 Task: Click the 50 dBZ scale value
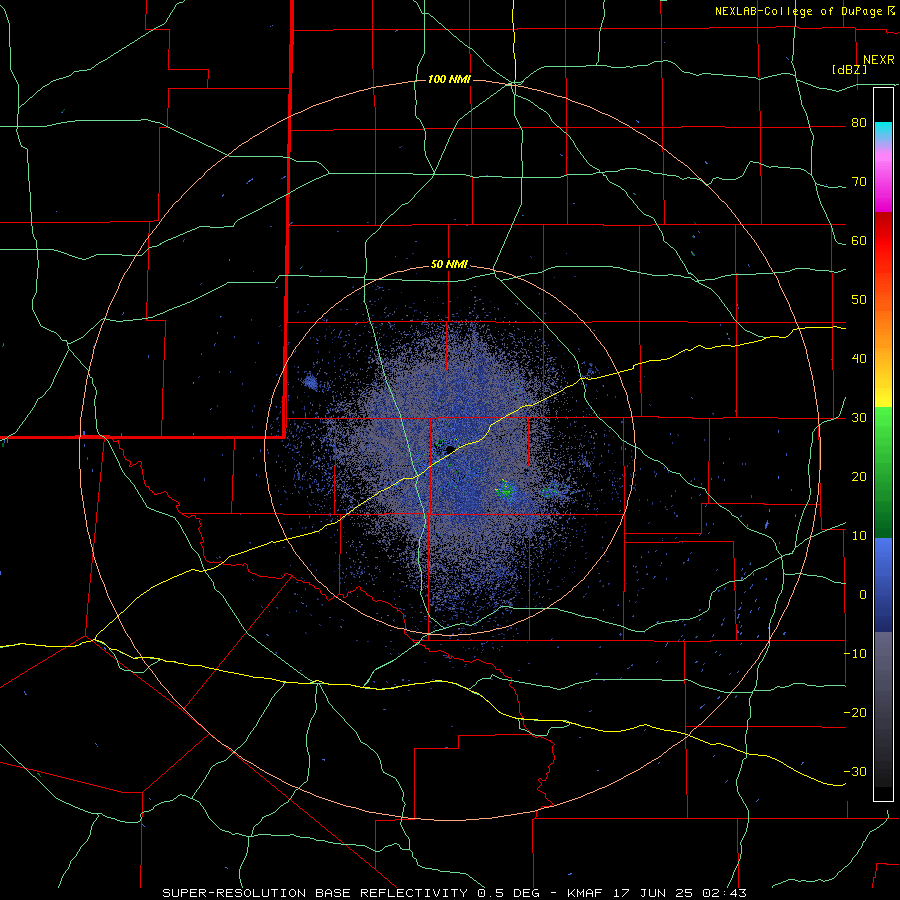click(859, 300)
